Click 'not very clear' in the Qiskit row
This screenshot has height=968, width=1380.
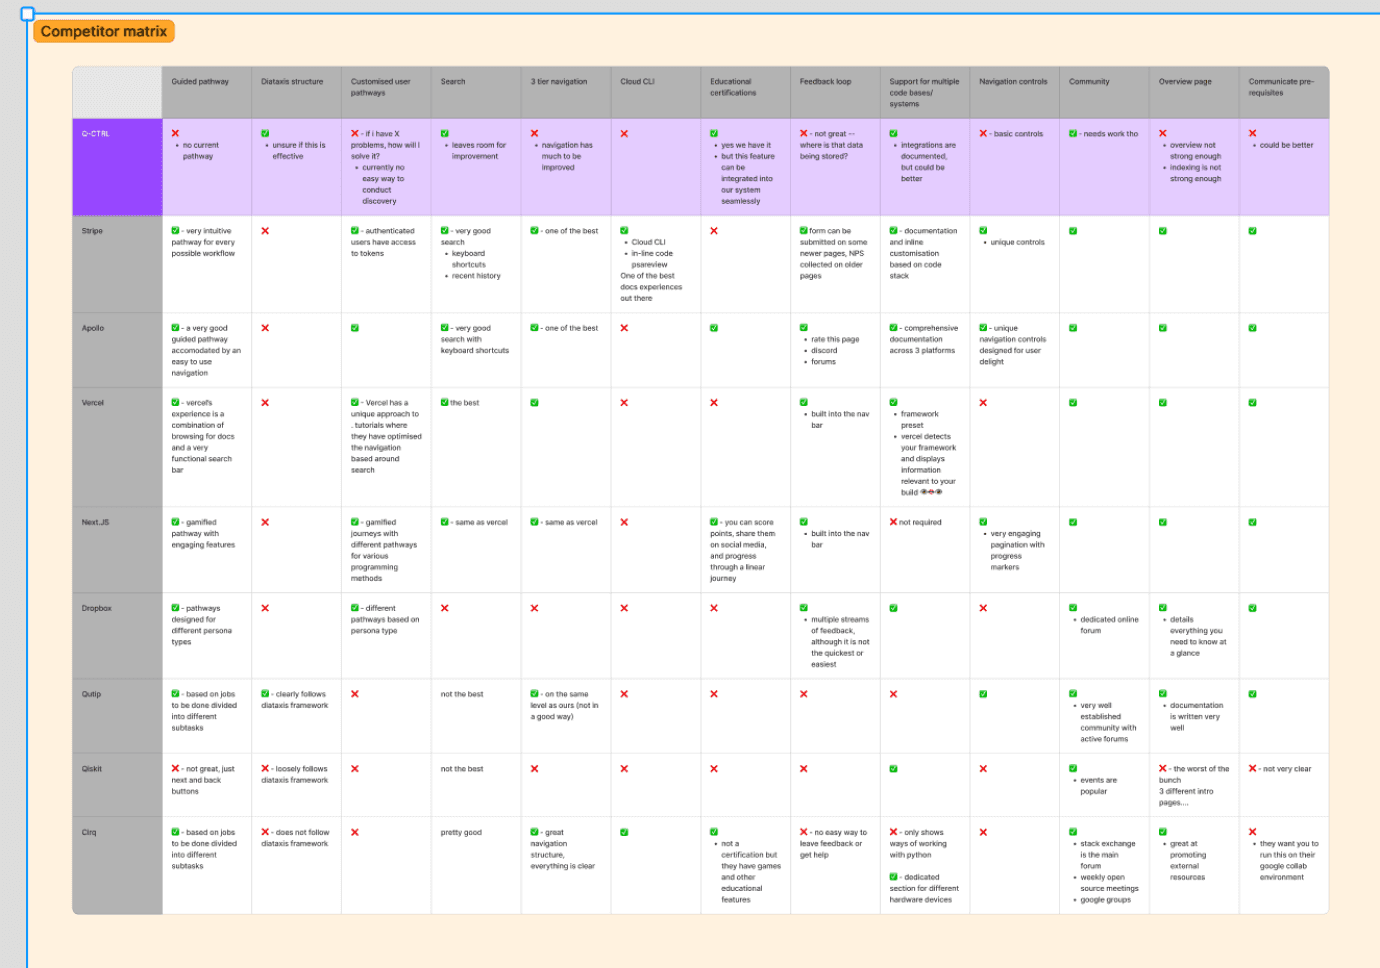1287,769
